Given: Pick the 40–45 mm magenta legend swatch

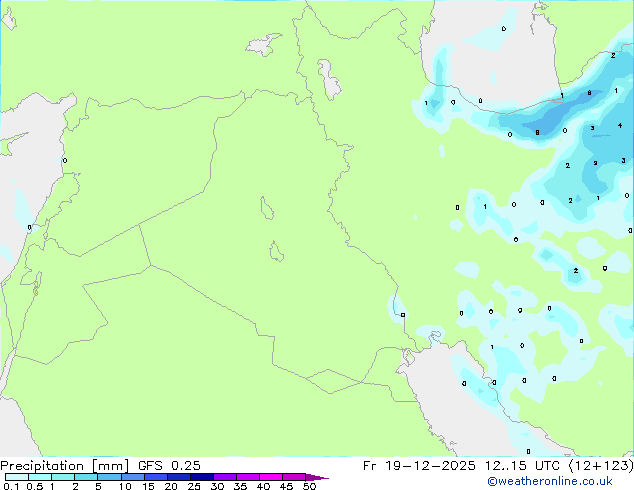Looking at the screenshot, I should tap(271, 477).
